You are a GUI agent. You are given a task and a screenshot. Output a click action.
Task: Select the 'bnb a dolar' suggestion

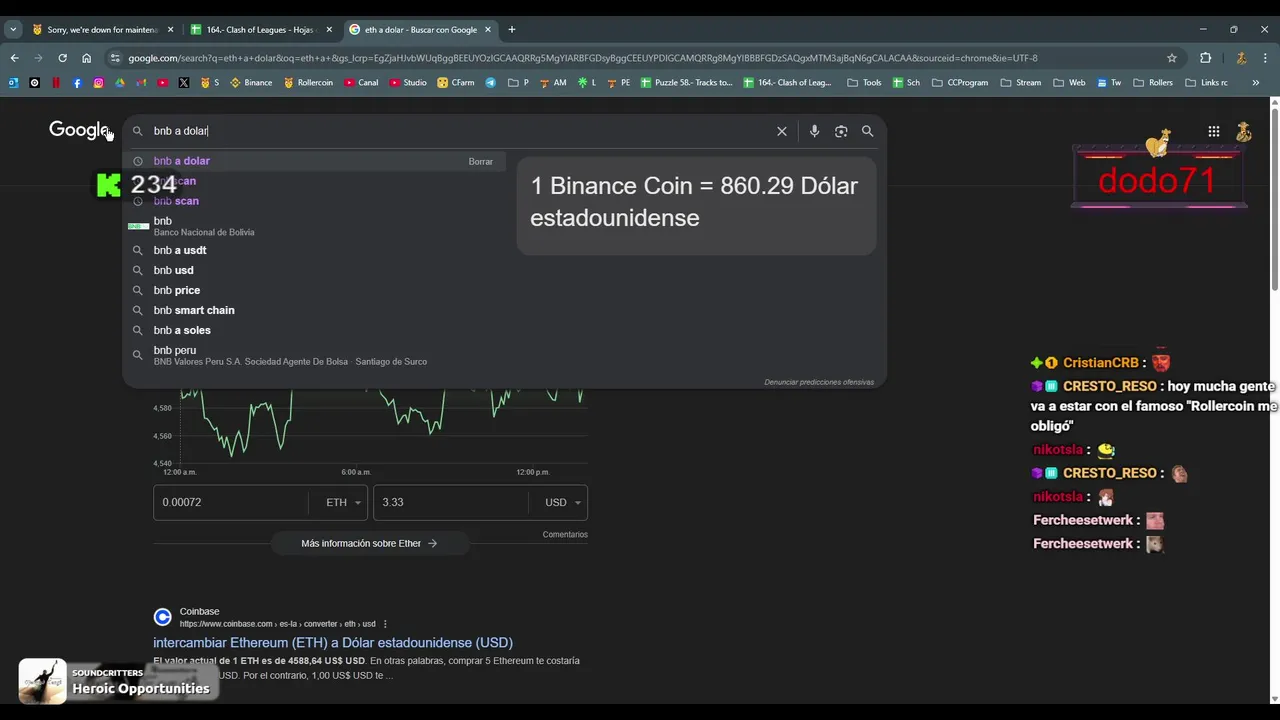click(315, 161)
